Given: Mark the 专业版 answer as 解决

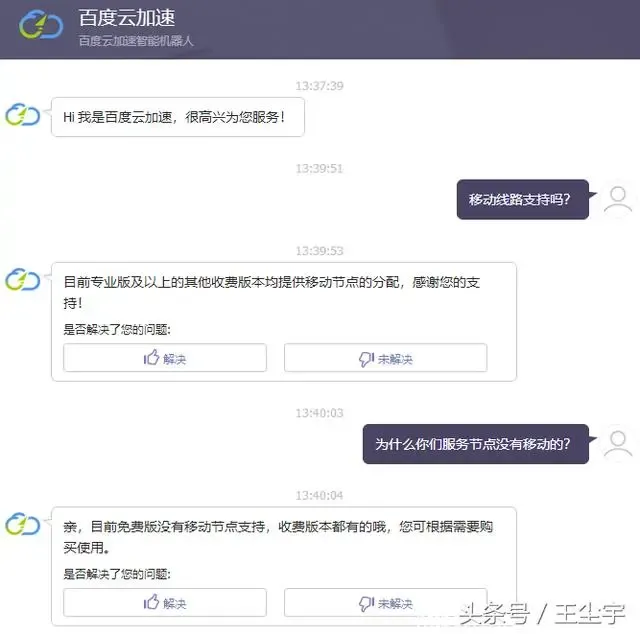Looking at the screenshot, I should pyautogui.click(x=165, y=358).
